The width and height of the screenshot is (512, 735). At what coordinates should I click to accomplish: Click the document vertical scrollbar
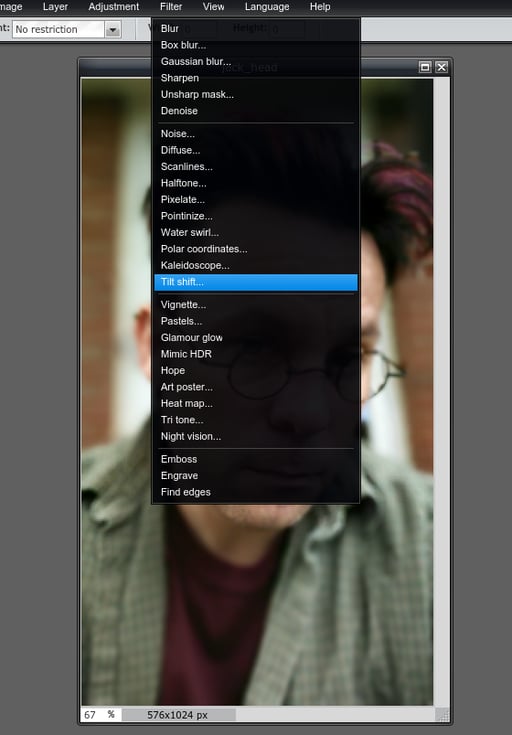click(x=441, y=392)
